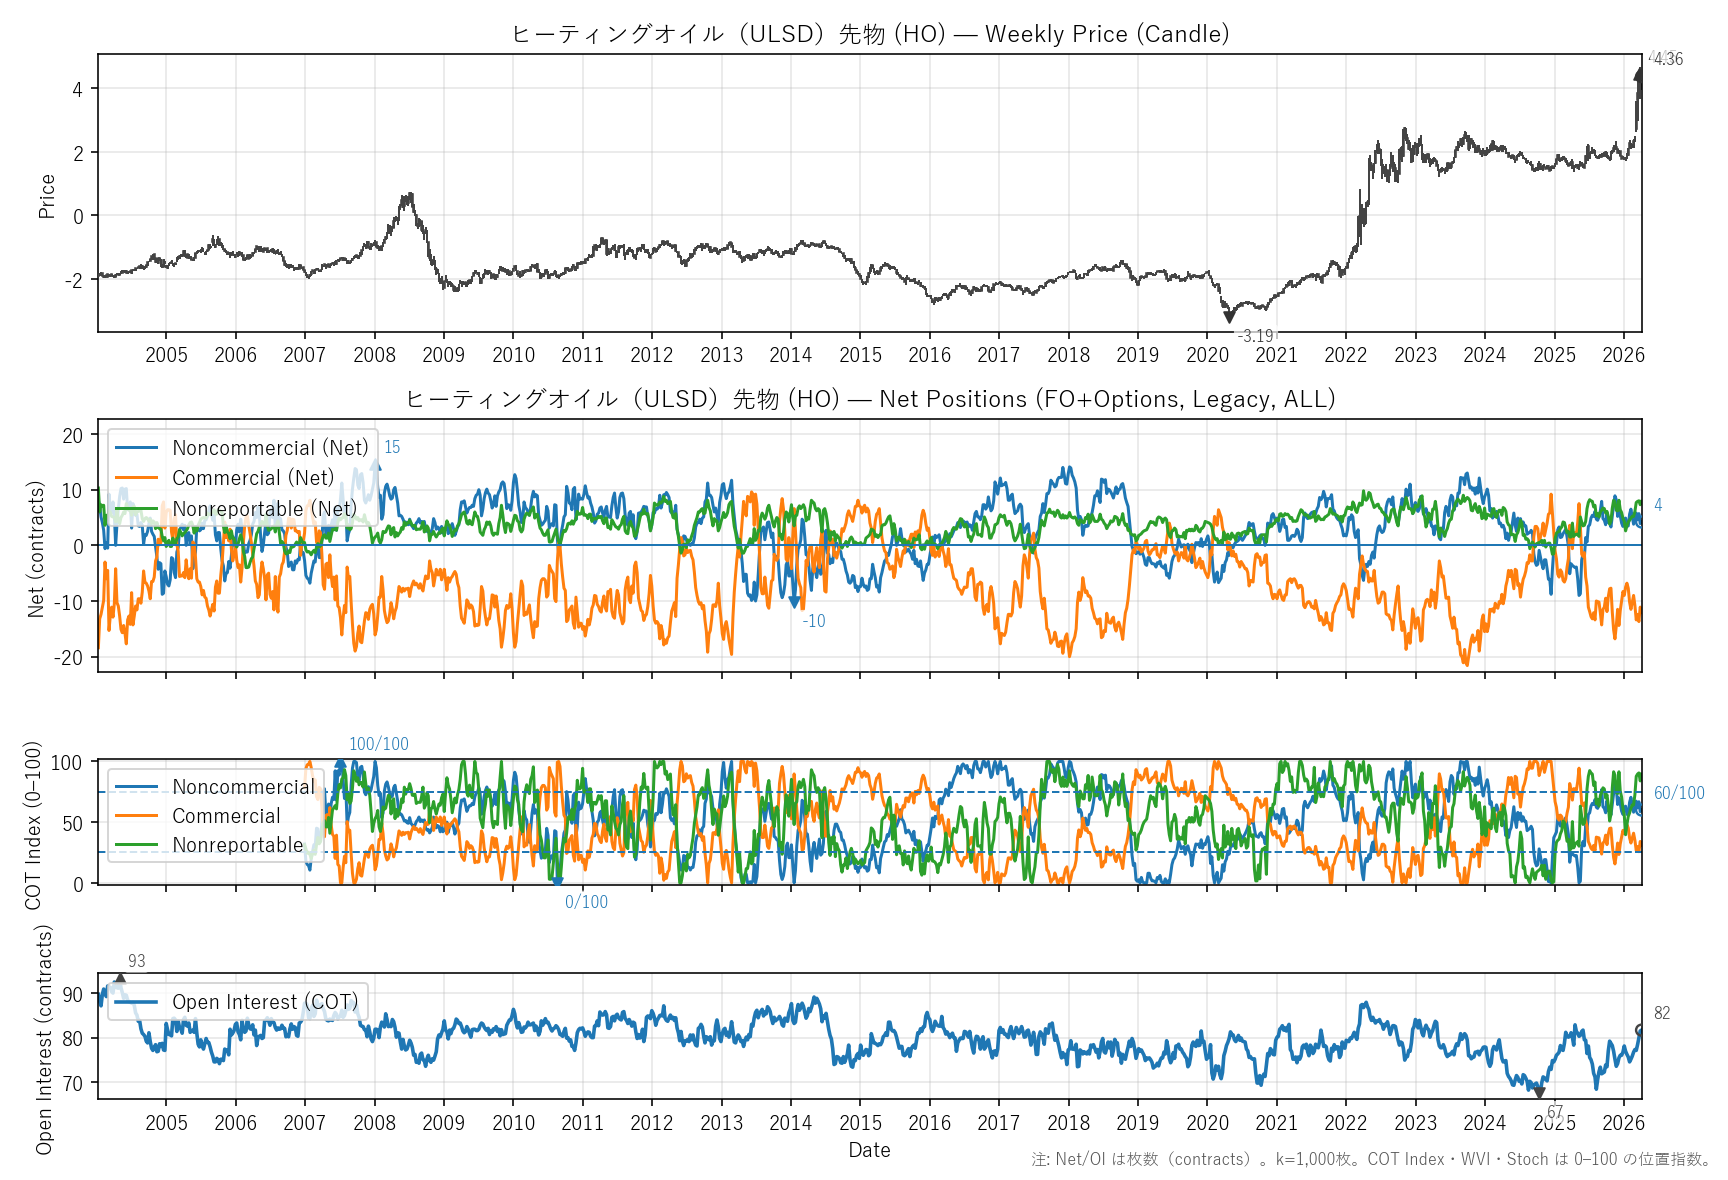Screen dimensions: 1728x1180
Task: Click the -3.19 price low triangle marker
Action: [1229, 317]
